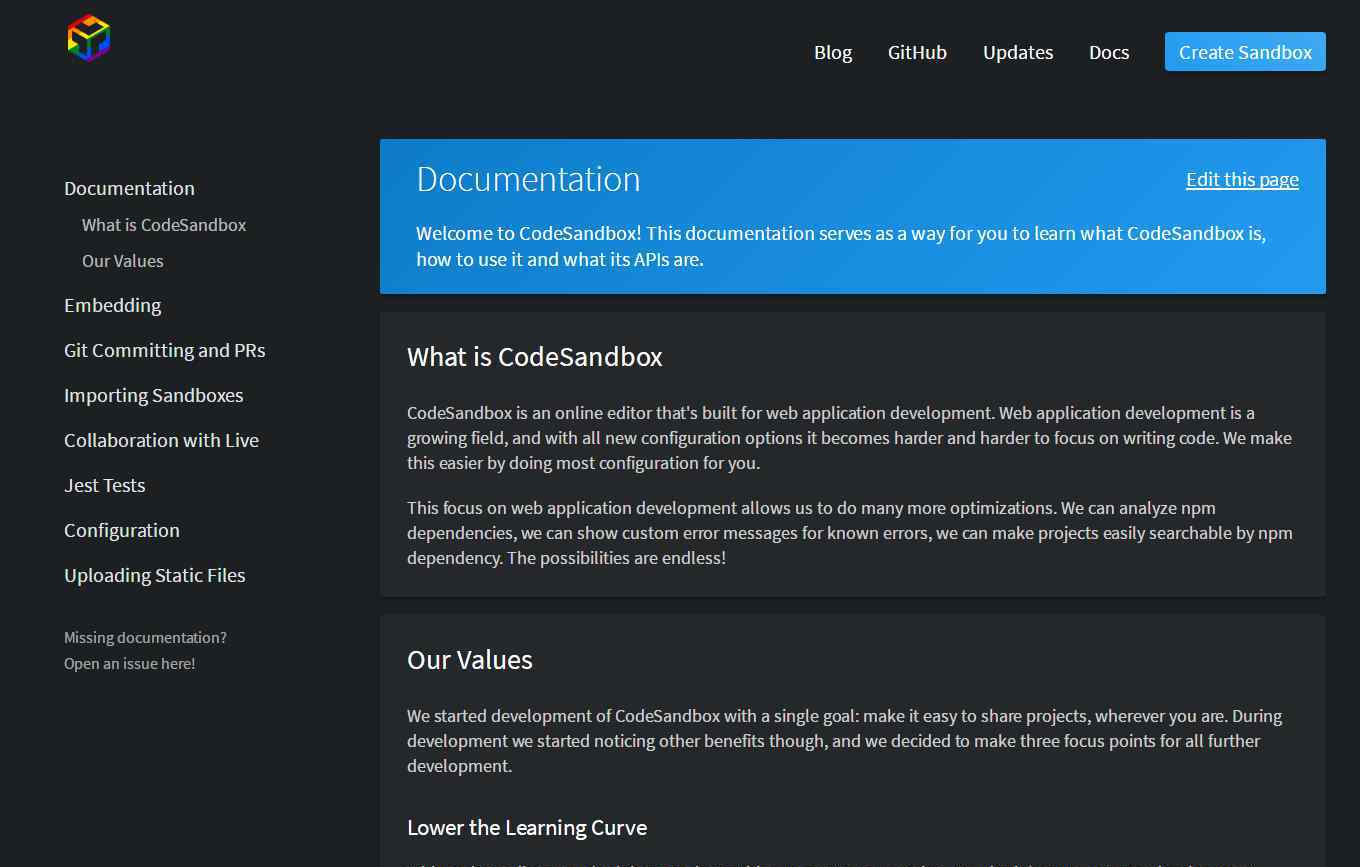This screenshot has height=867, width=1360.
Task: Click the CodeSandbox rainbow cube logo
Action: pyautogui.click(x=88, y=38)
